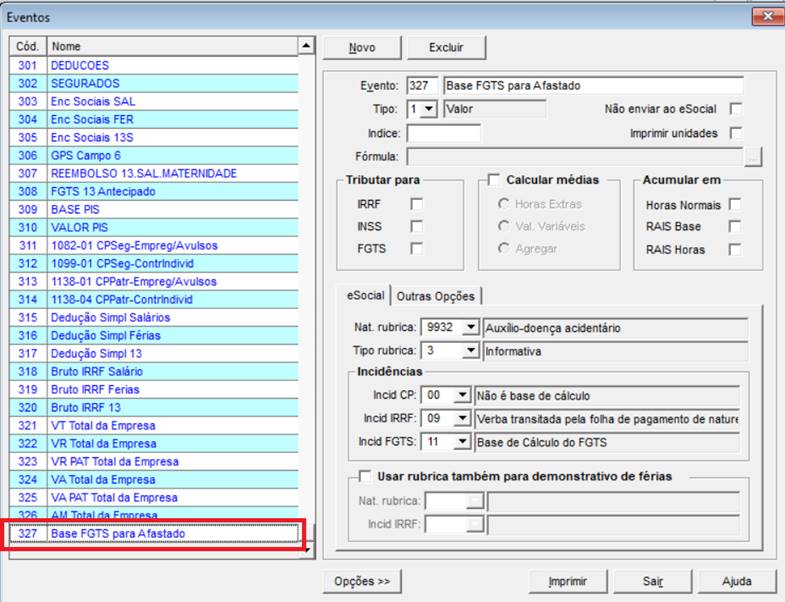Click the Novo button
The image size is (785, 602).
(x=362, y=47)
